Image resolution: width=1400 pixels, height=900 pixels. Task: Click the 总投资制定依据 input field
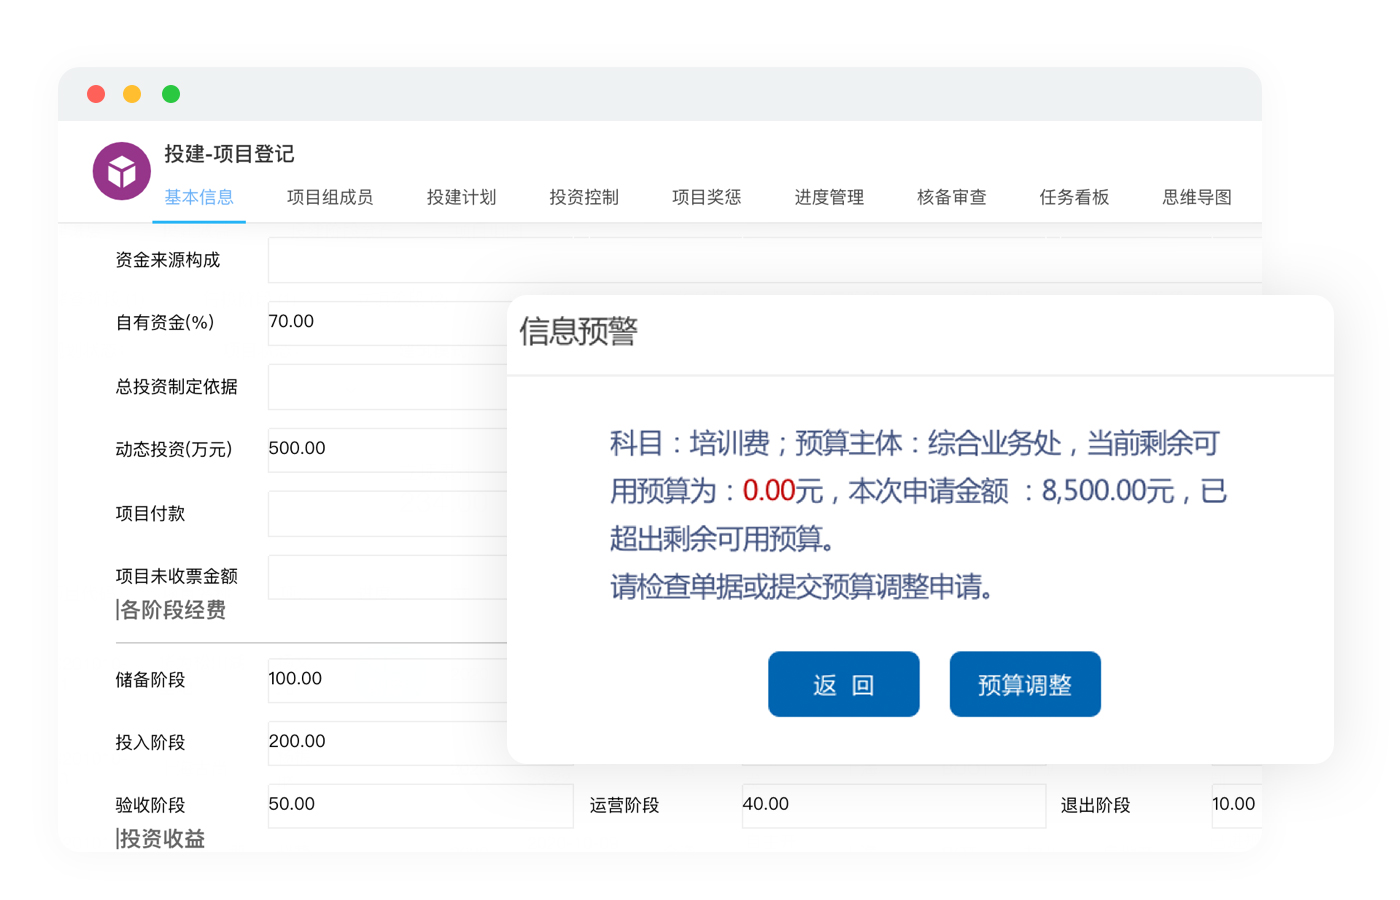tap(388, 387)
